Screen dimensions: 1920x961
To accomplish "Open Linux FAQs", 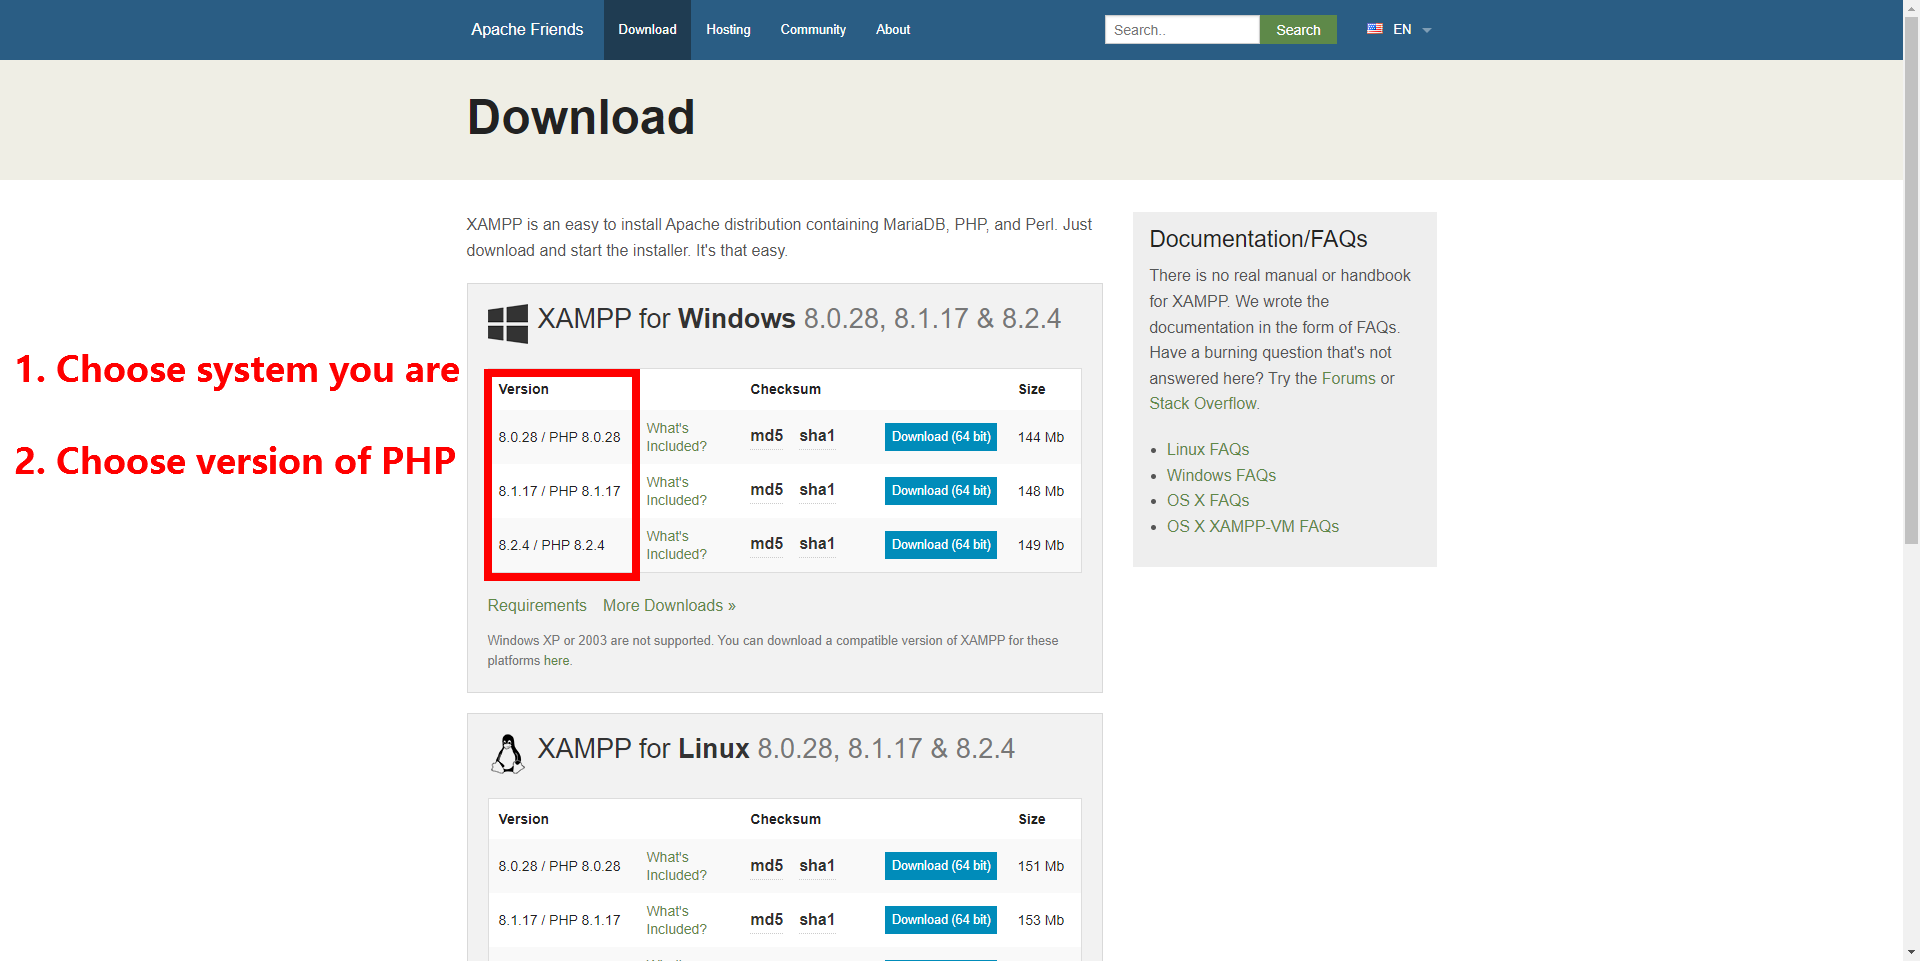I will coord(1208,450).
